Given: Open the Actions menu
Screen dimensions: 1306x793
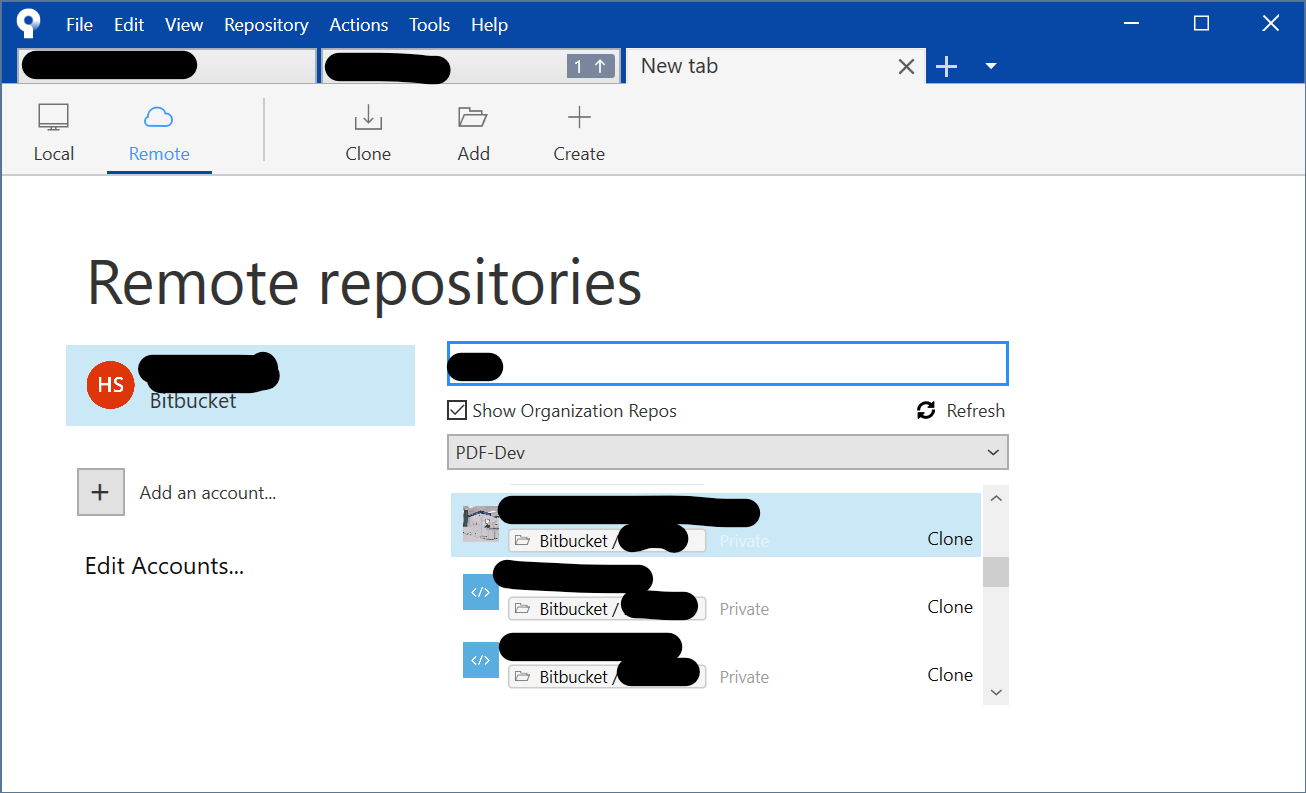Looking at the screenshot, I should 359,25.
